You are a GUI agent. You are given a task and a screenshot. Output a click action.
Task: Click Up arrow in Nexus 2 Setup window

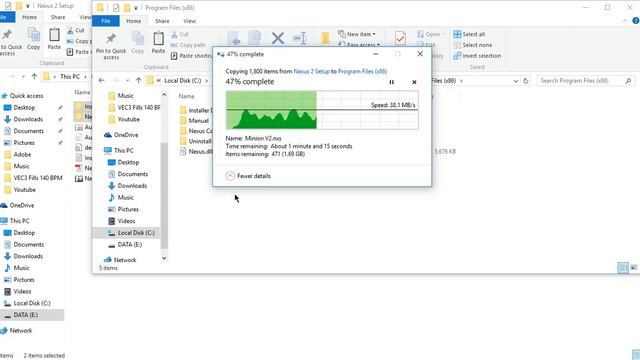tap(34, 76)
